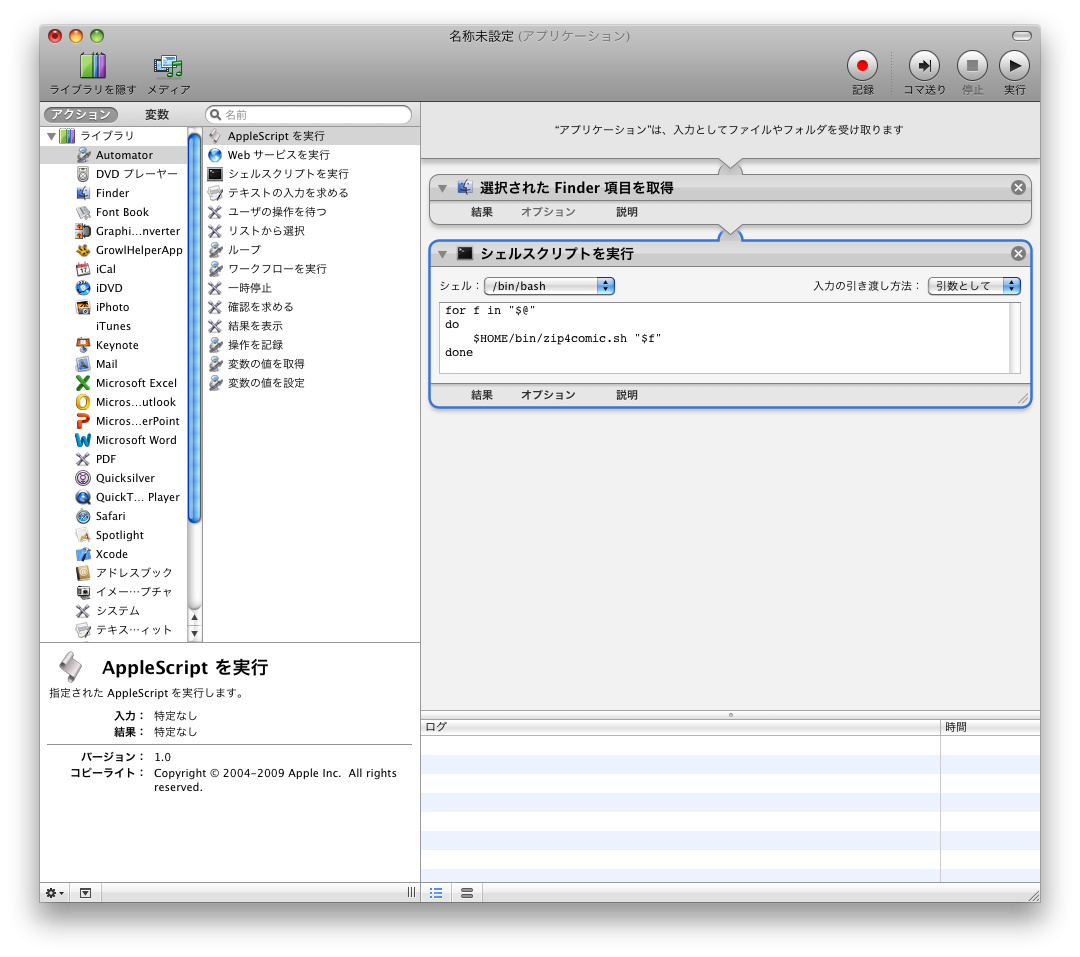Viewport: 1080px width, 957px height.
Task: Start recording with the 記録 button
Action: coord(862,66)
